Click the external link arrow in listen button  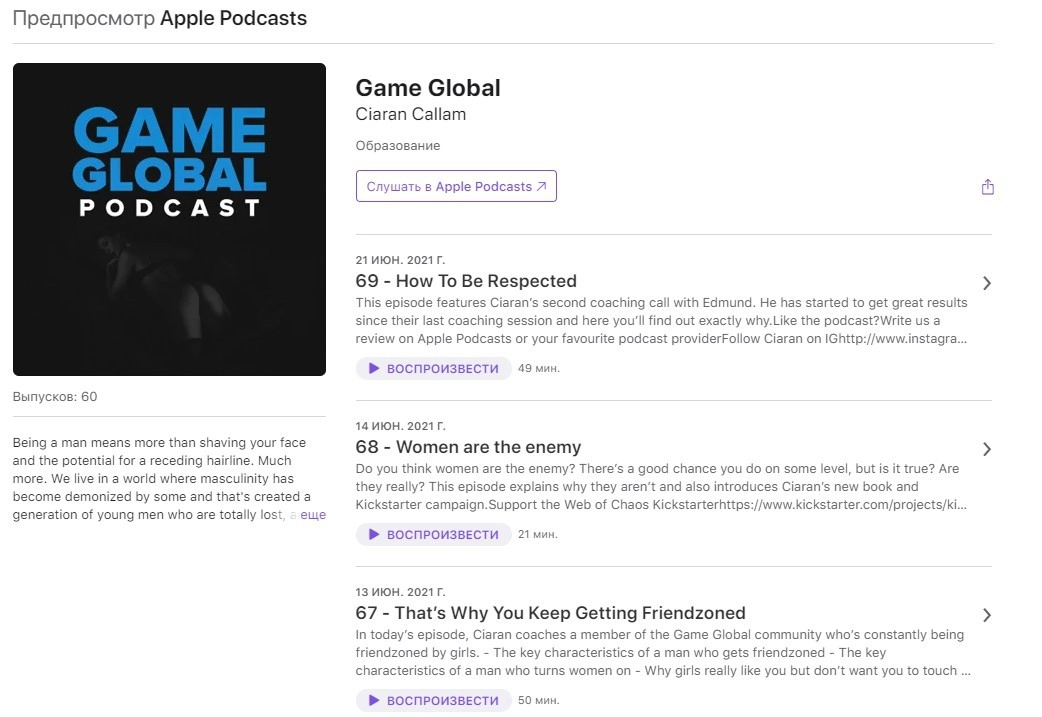(541, 186)
